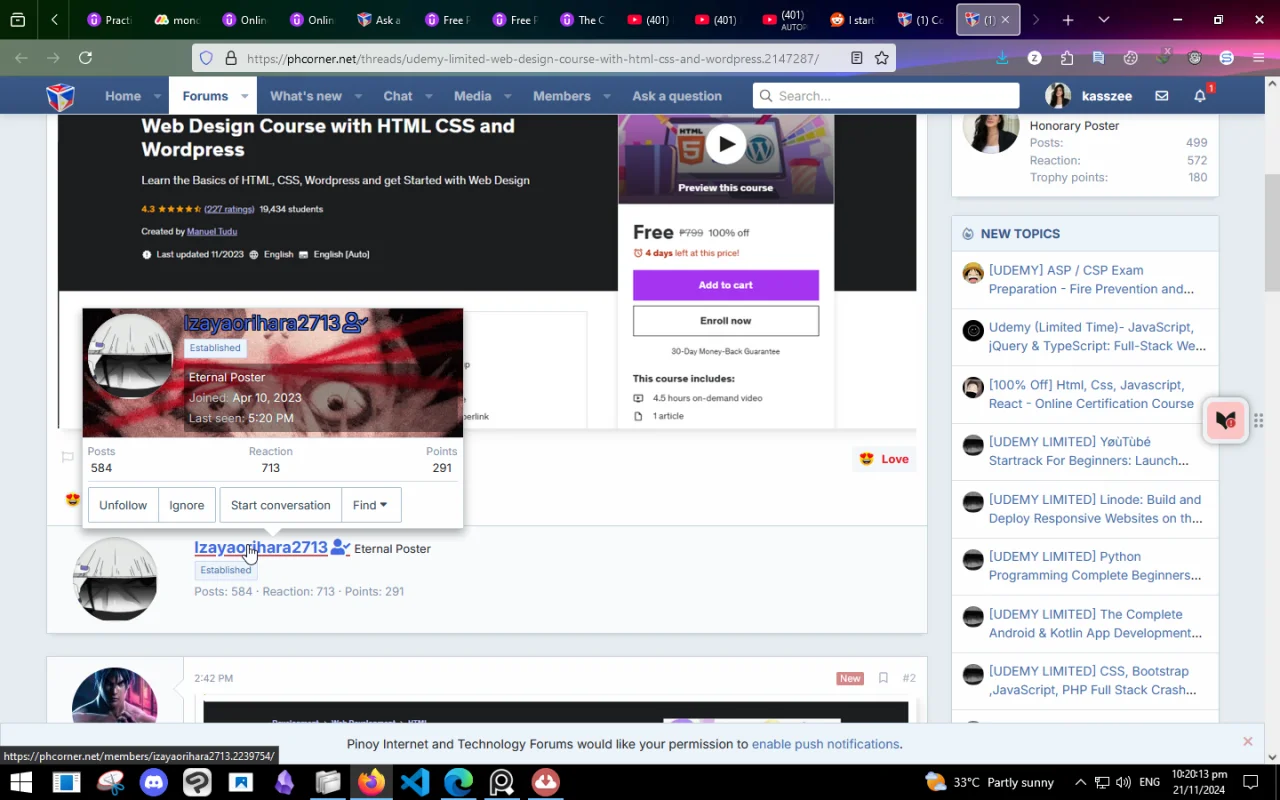This screenshot has height=800, width=1280.
Task: Click in the forum Search field
Action: pos(886,96)
